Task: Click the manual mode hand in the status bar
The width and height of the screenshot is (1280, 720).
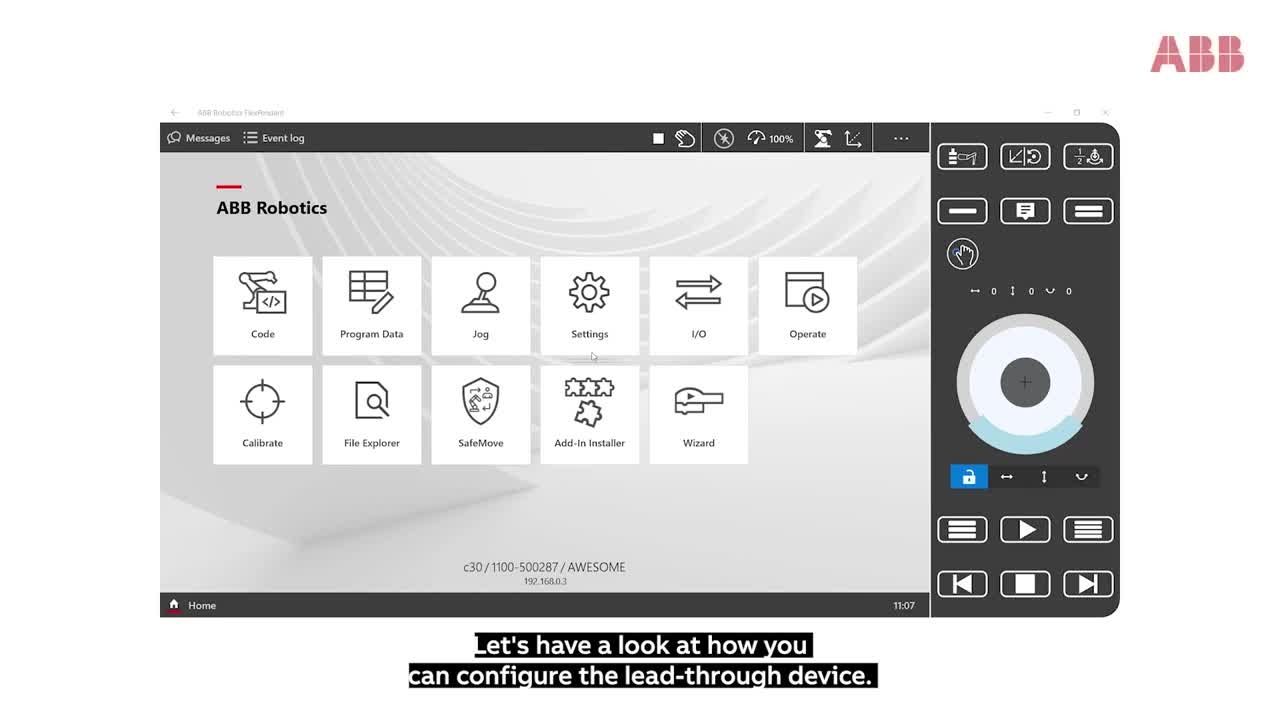Action: click(685, 139)
